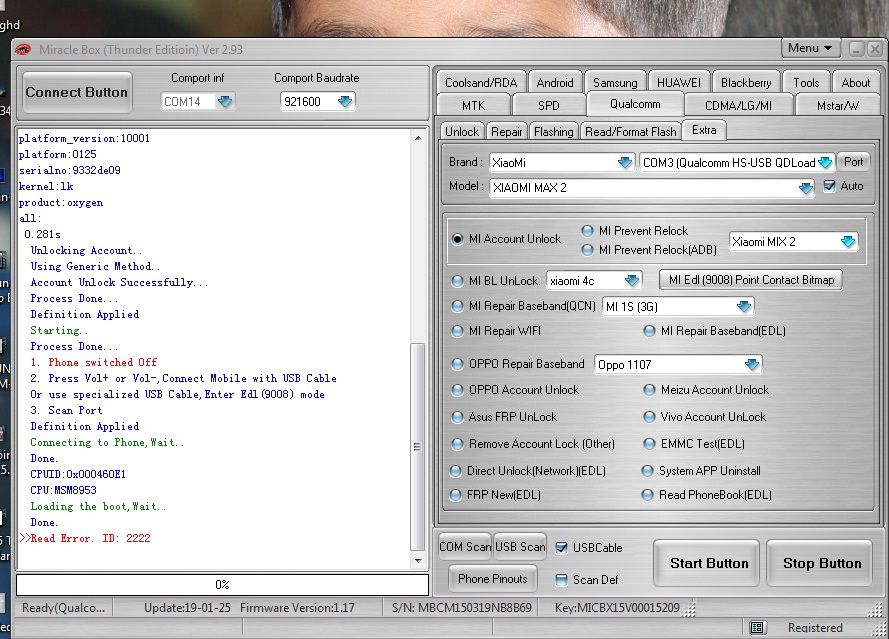Switch to the About tab
Image resolution: width=889 pixels, height=639 pixels.
click(x=856, y=83)
